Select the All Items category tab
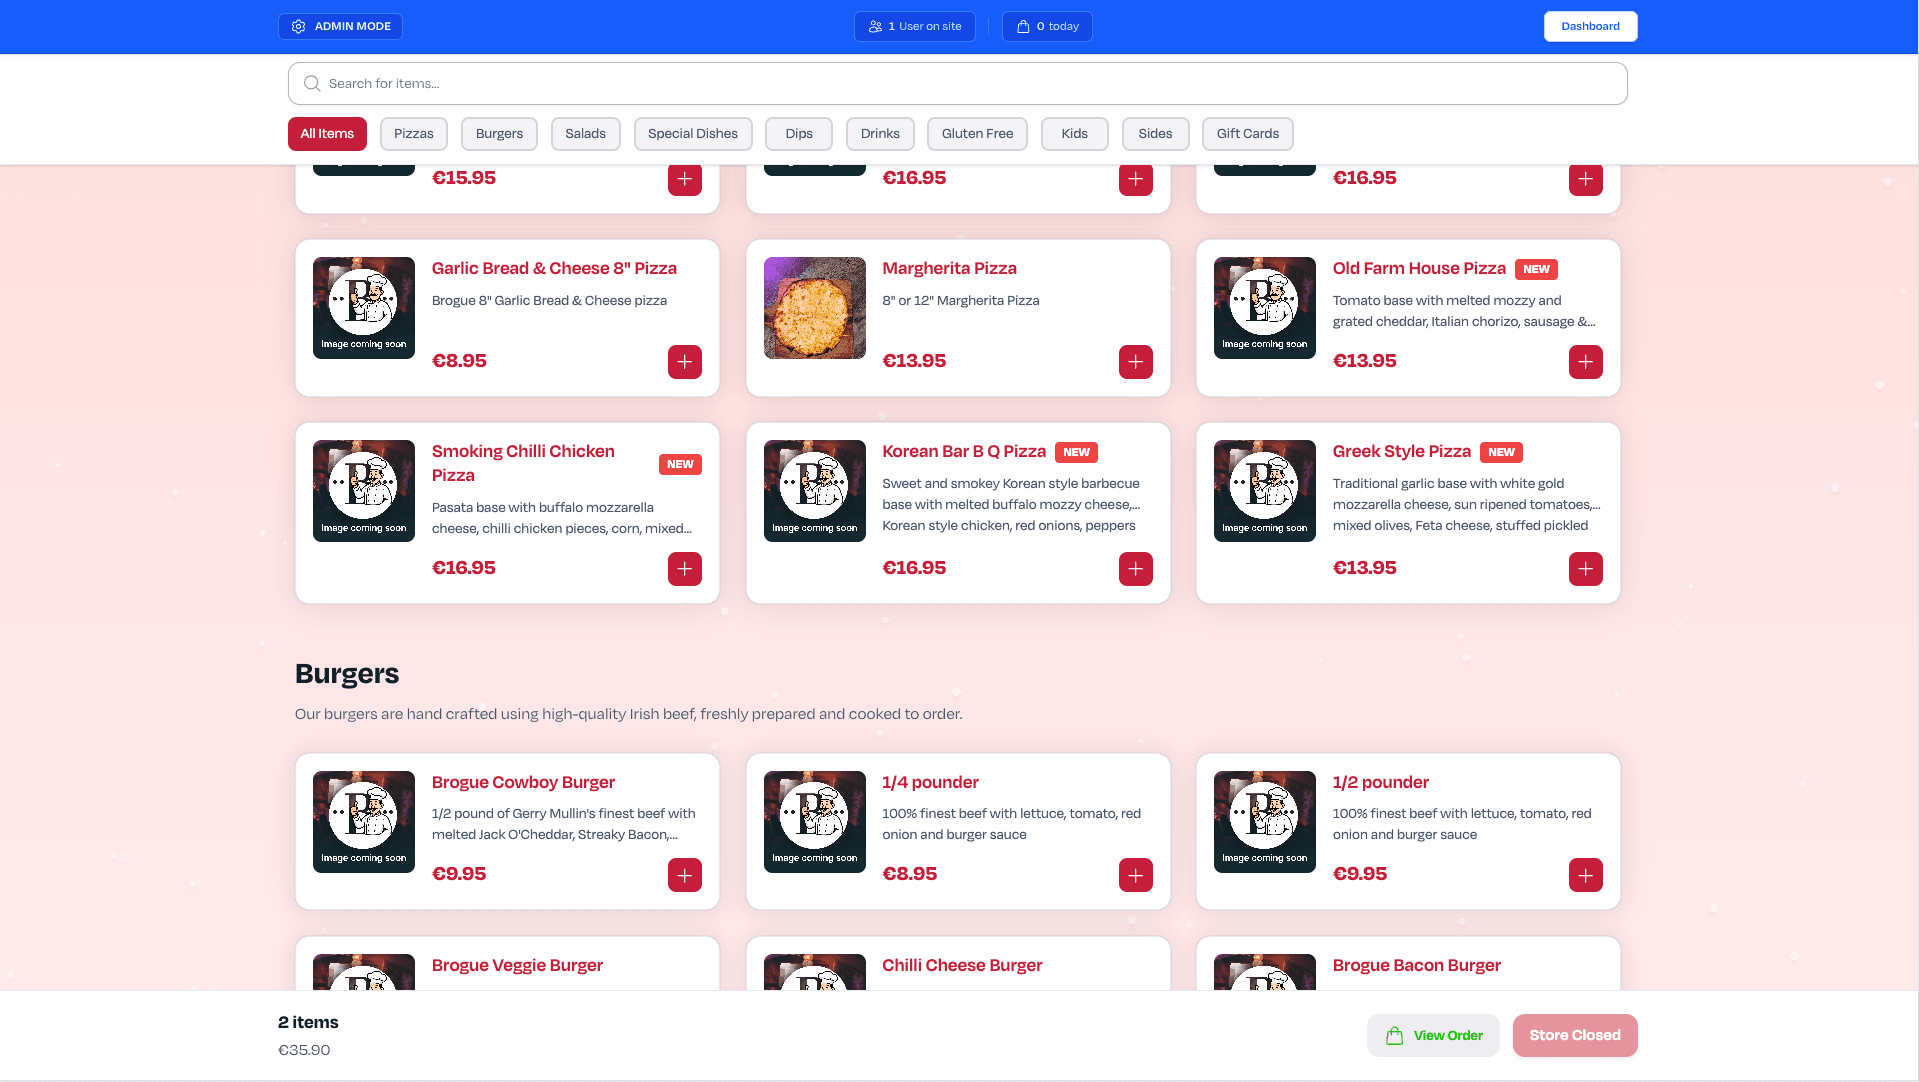Screen dimensions: 1919x1082 click(x=327, y=134)
